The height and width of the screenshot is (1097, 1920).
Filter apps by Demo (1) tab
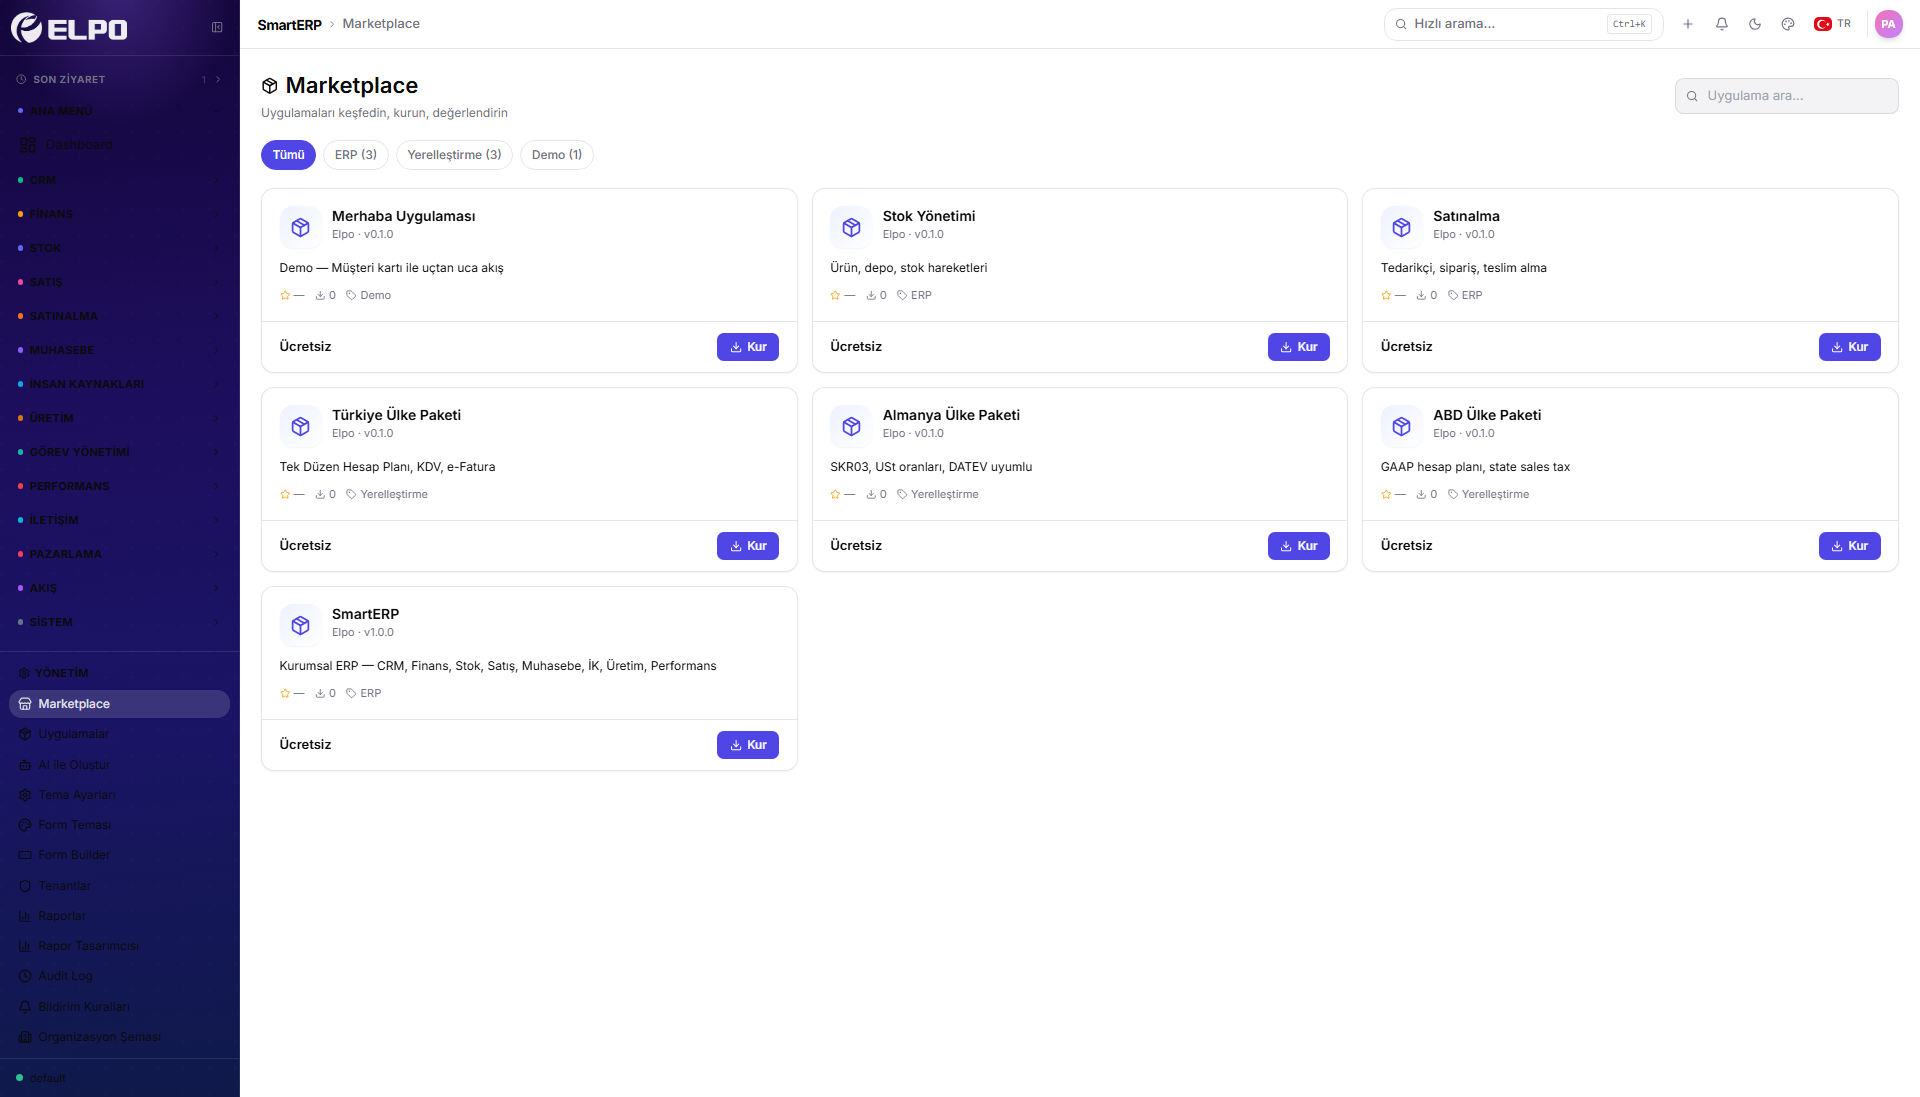pos(557,155)
